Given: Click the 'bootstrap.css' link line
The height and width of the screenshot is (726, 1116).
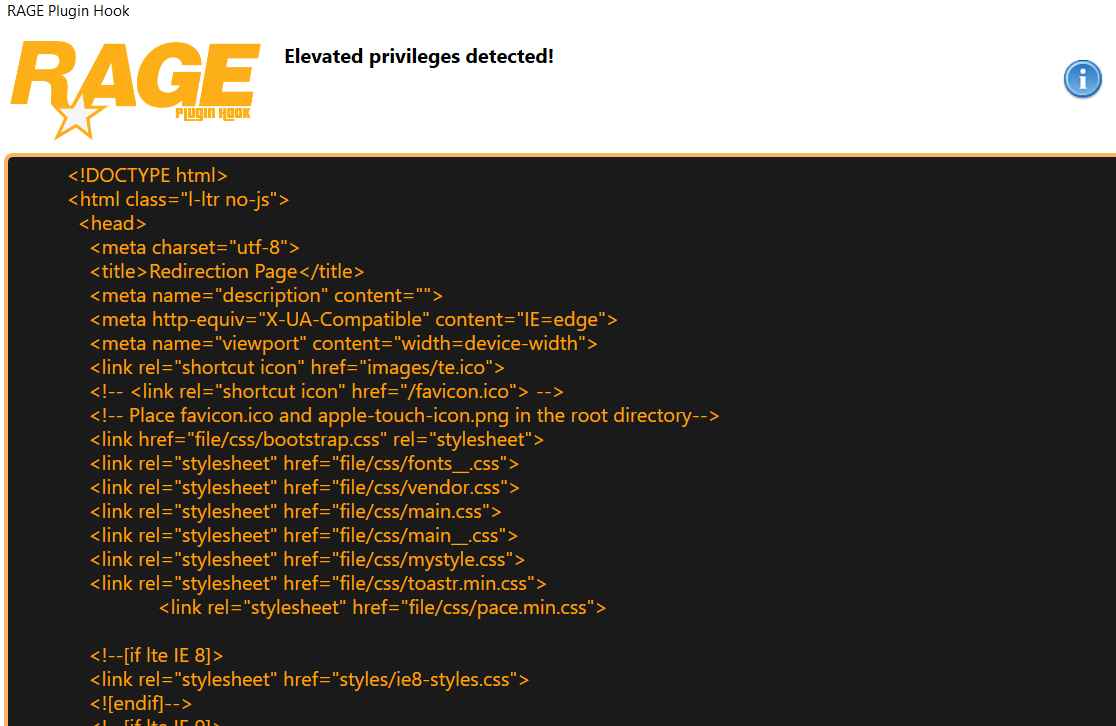Looking at the screenshot, I should pyautogui.click(x=317, y=440).
